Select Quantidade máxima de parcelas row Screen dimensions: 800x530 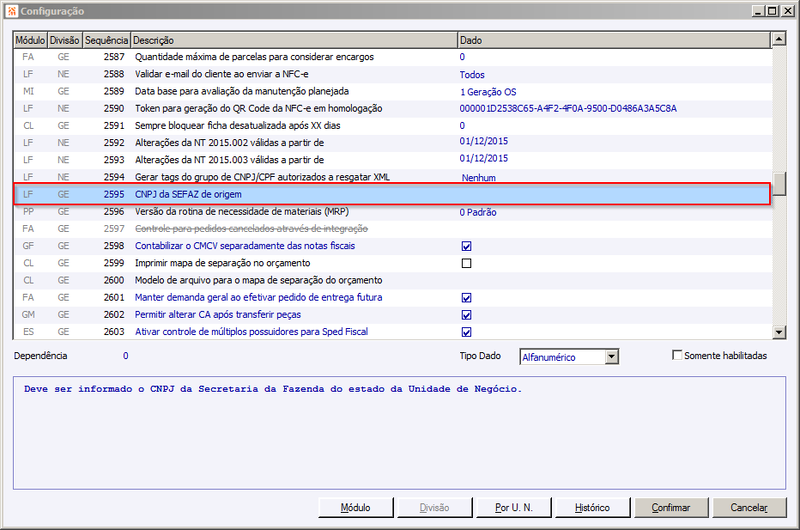coord(392,57)
